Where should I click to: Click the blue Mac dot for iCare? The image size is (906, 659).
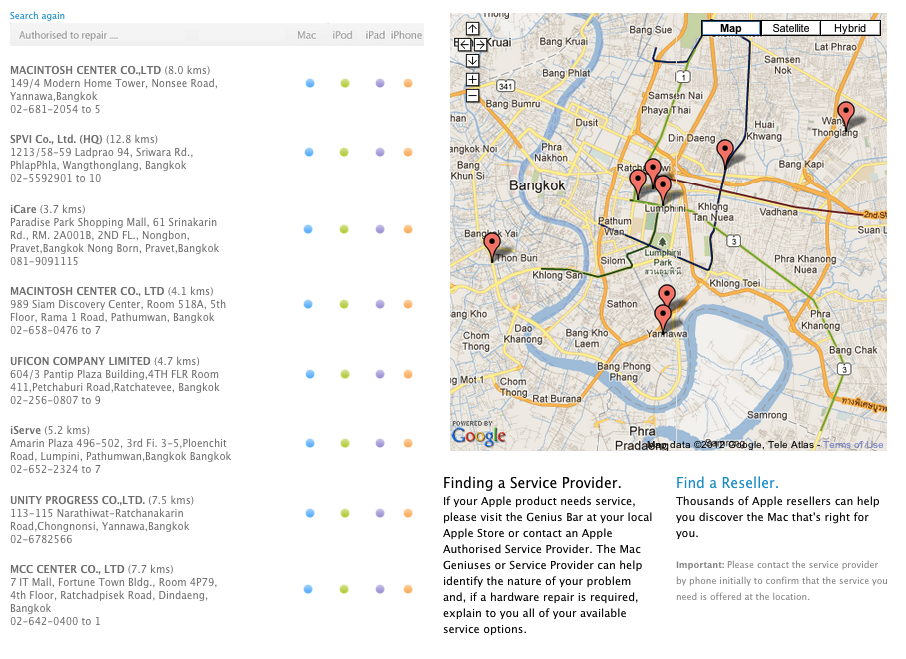click(308, 229)
